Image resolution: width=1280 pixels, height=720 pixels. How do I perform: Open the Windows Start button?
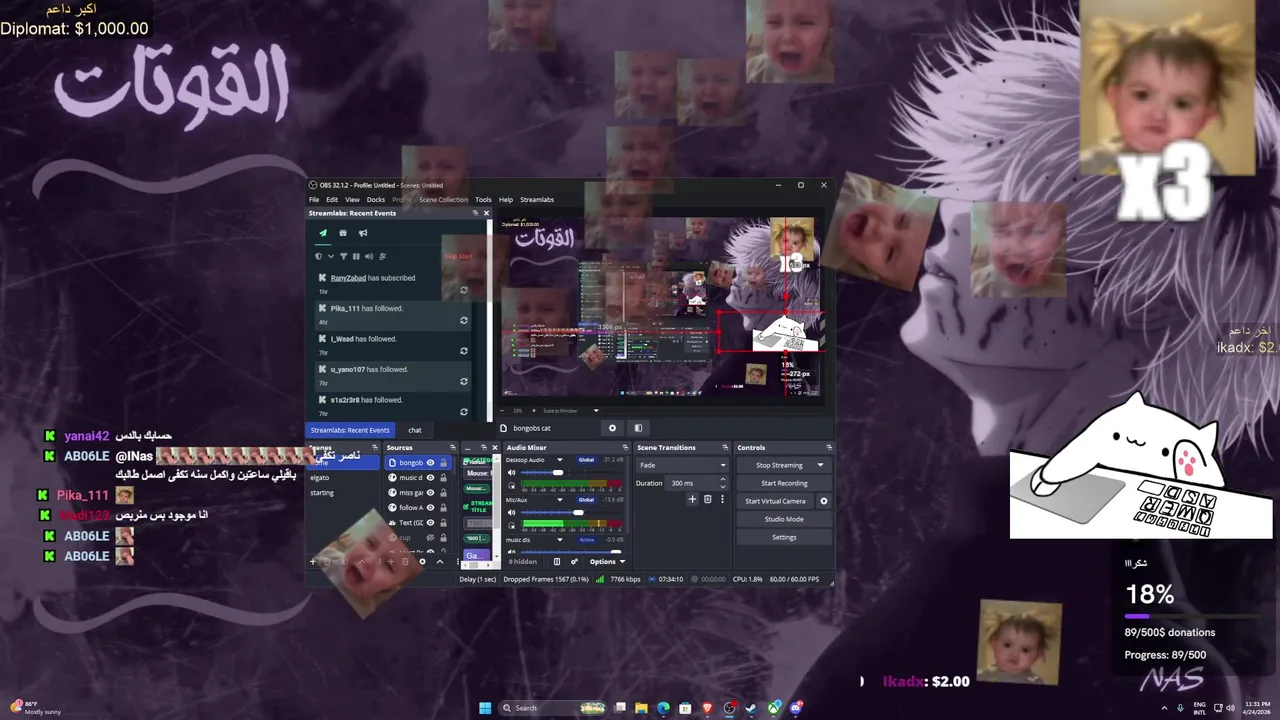pyautogui.click(x=485, y=708)
